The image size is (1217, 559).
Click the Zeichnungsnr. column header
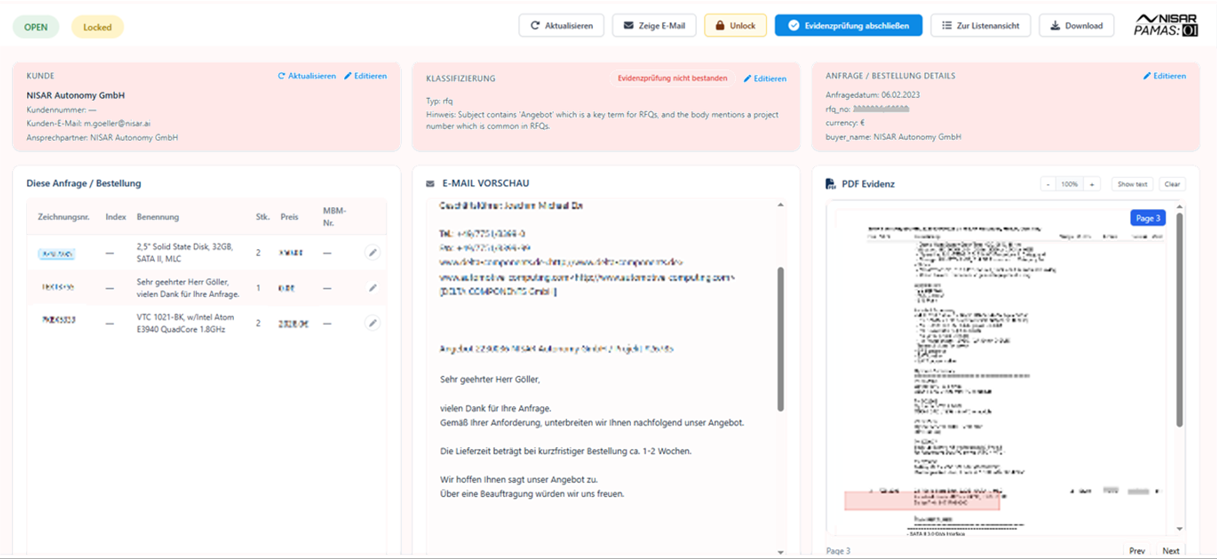coord(64,217)
